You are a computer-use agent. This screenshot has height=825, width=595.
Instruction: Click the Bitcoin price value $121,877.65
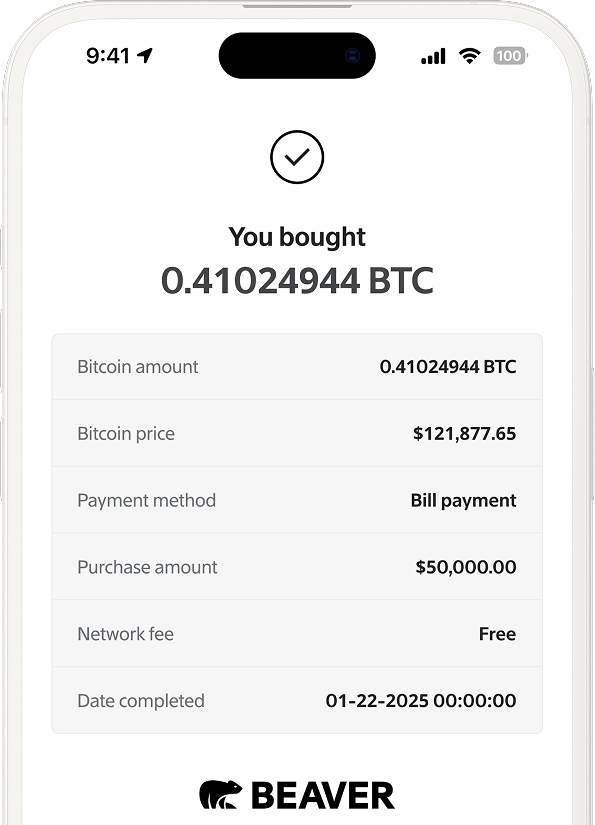(x=464, y=433)
